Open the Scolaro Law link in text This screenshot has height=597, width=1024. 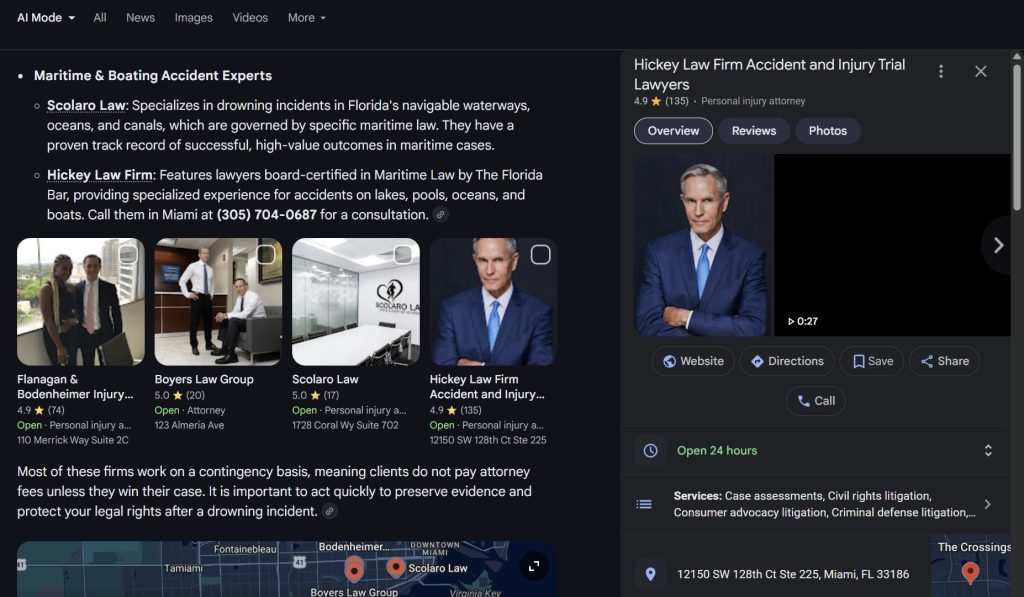[x=86, y=105]
